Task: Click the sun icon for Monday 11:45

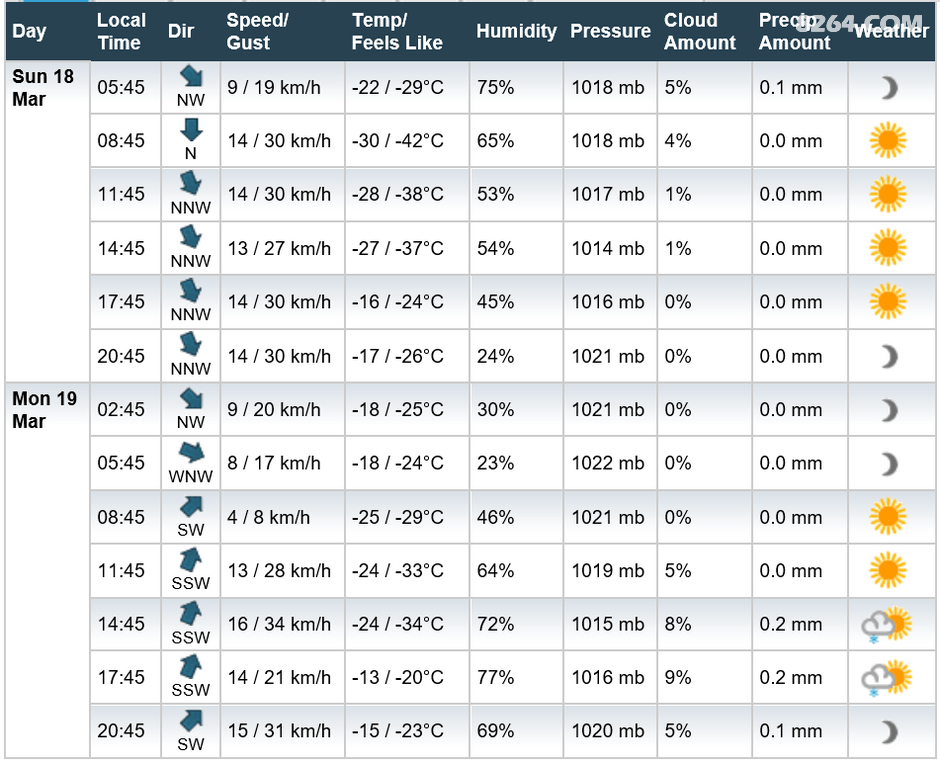Action: (888, 570)
